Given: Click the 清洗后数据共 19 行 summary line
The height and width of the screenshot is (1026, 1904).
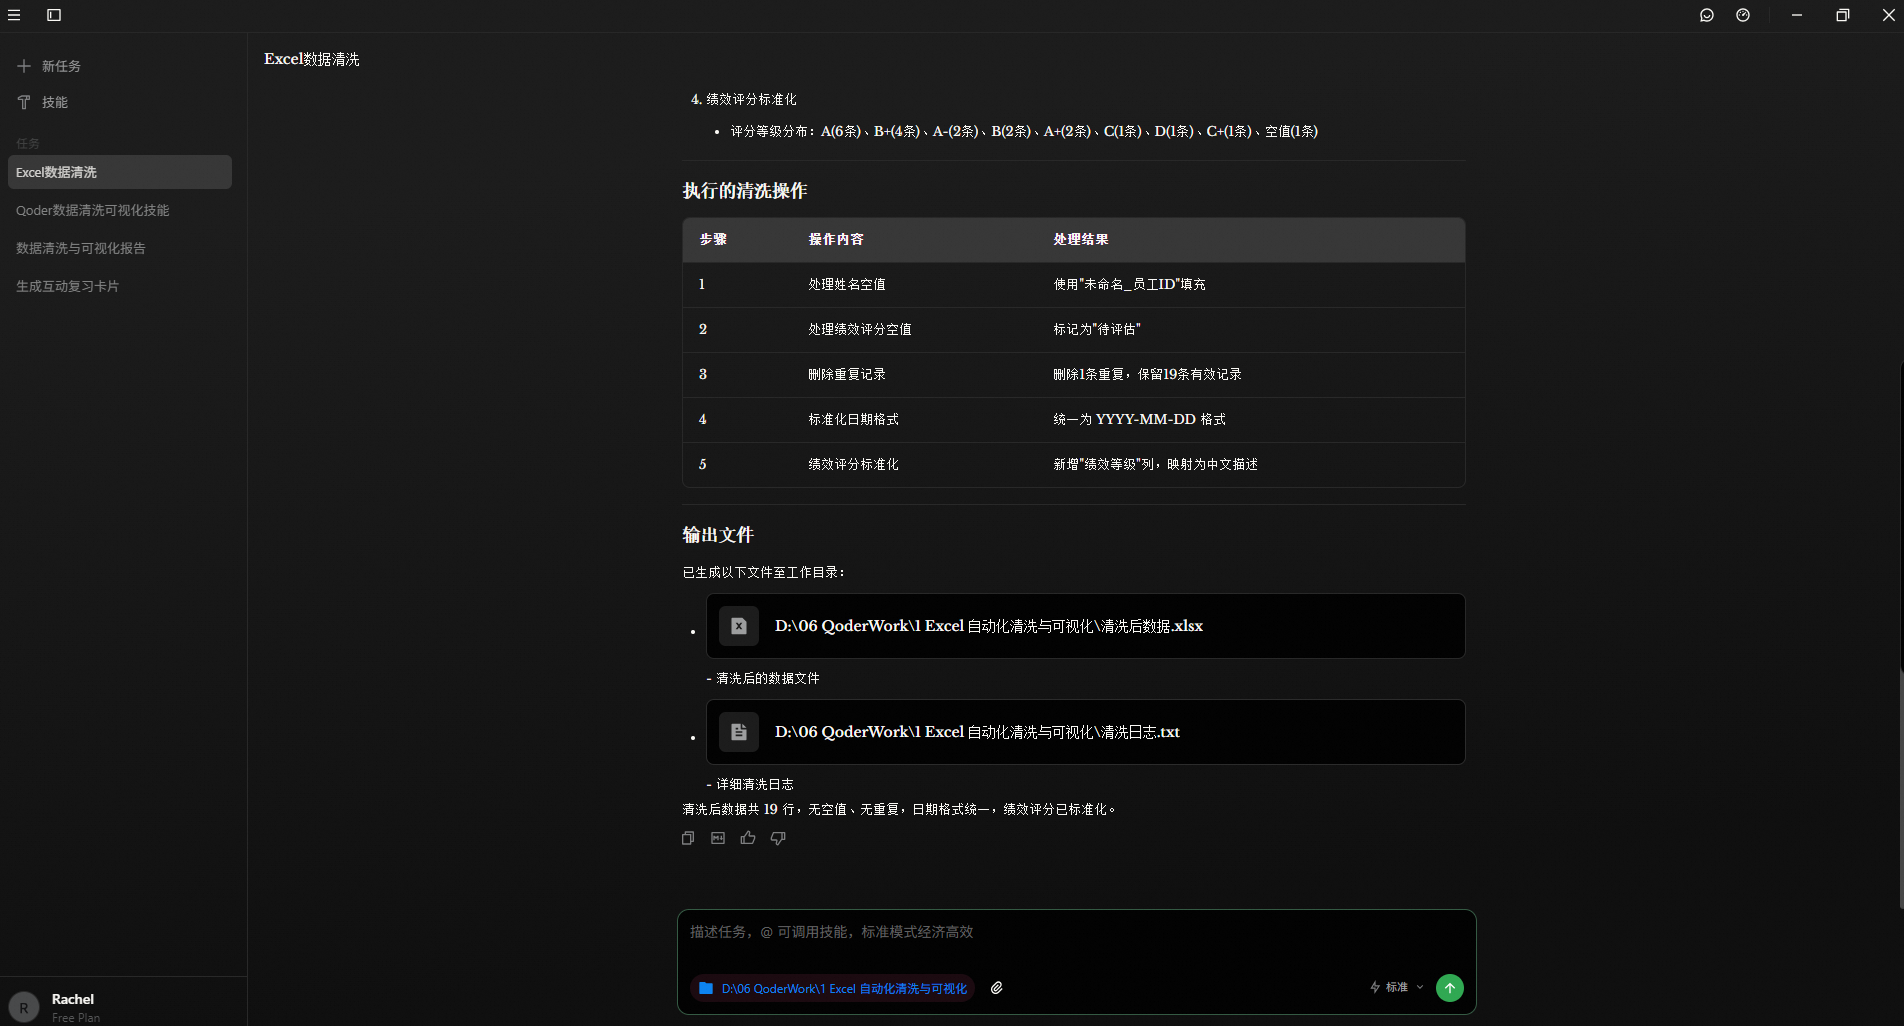Looking at the screenshot, I should coord(899,810).
